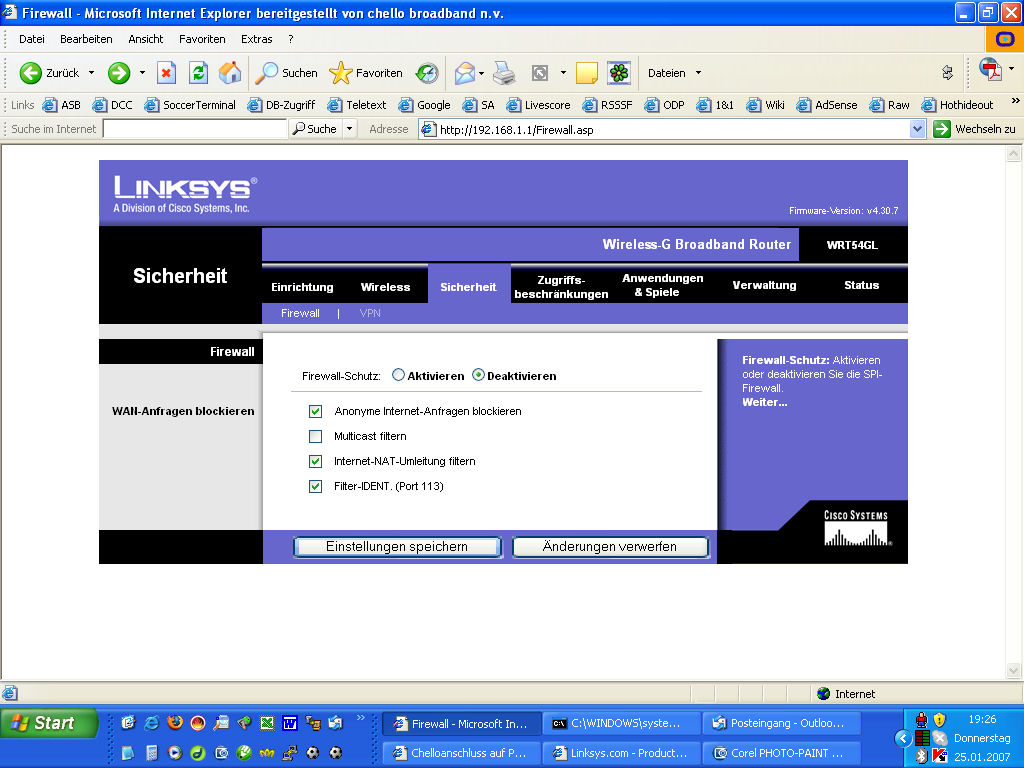This screenshot has width=1024, height=768.
Task: Enable the Multicast filtern checkbox
Action: coord(315,436)
